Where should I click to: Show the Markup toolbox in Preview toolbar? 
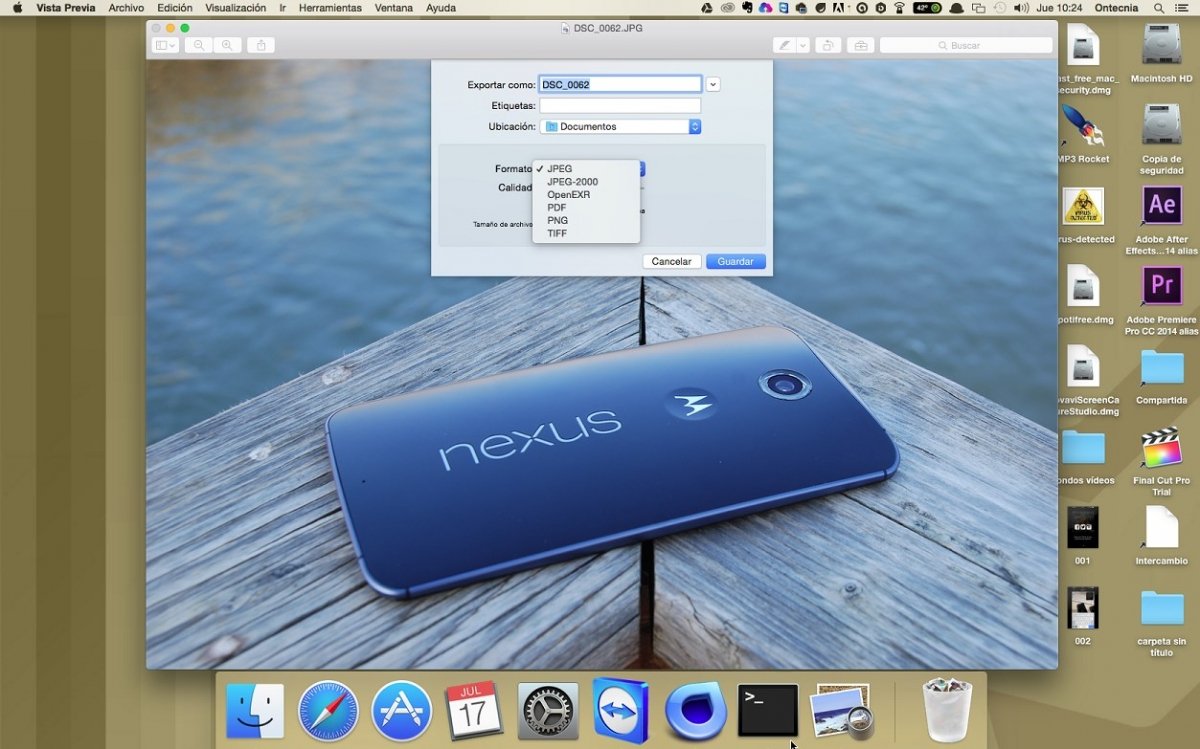pyautogui.click(x=860, y=45)
